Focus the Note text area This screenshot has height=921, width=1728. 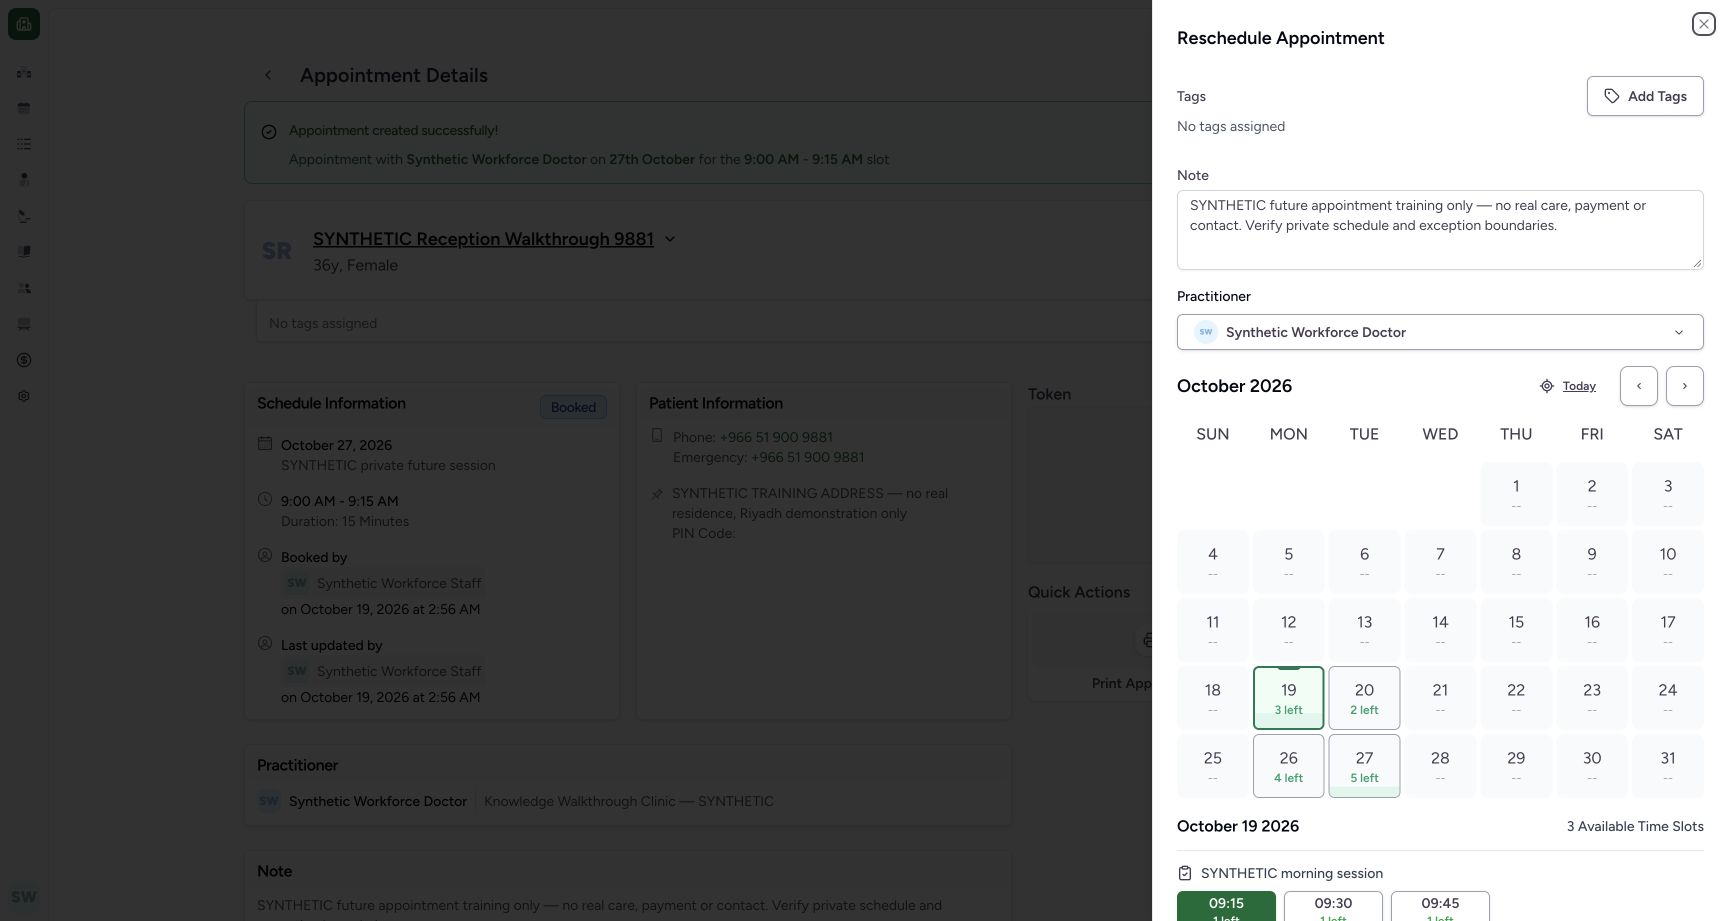click(1440, 230)
